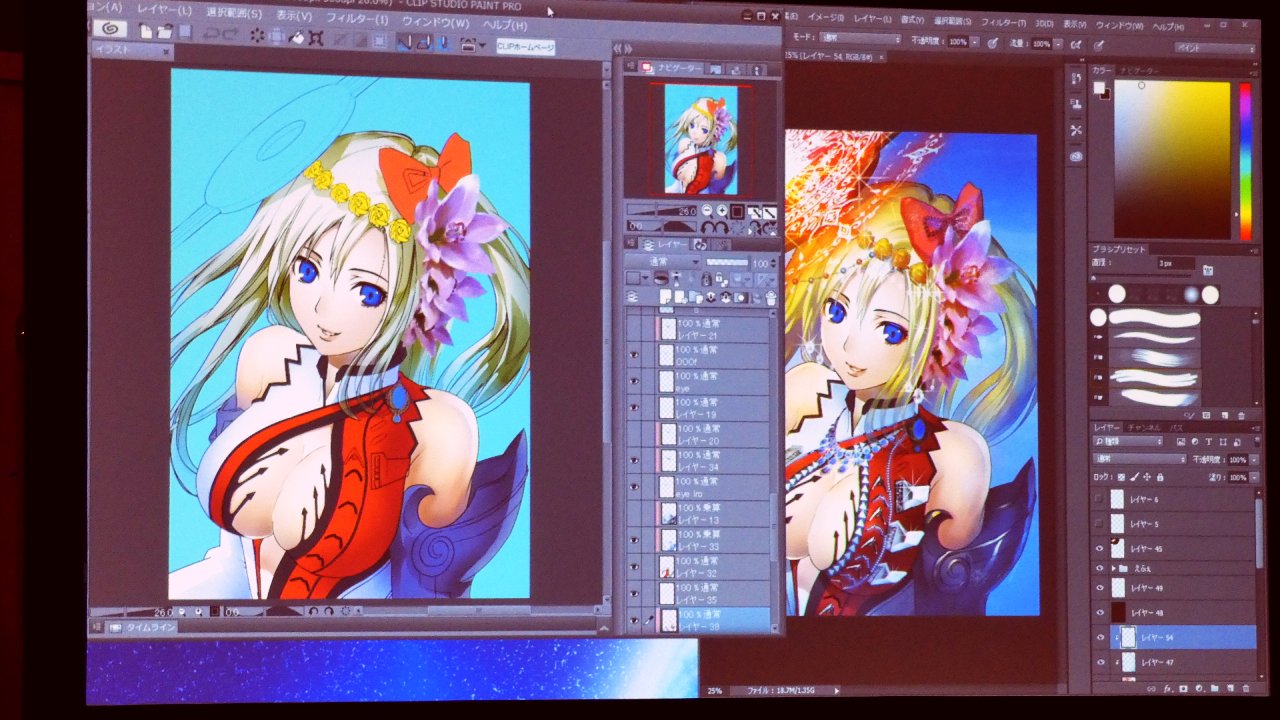Toggle visibility of レイヤー 33

[x=634, y=540]
